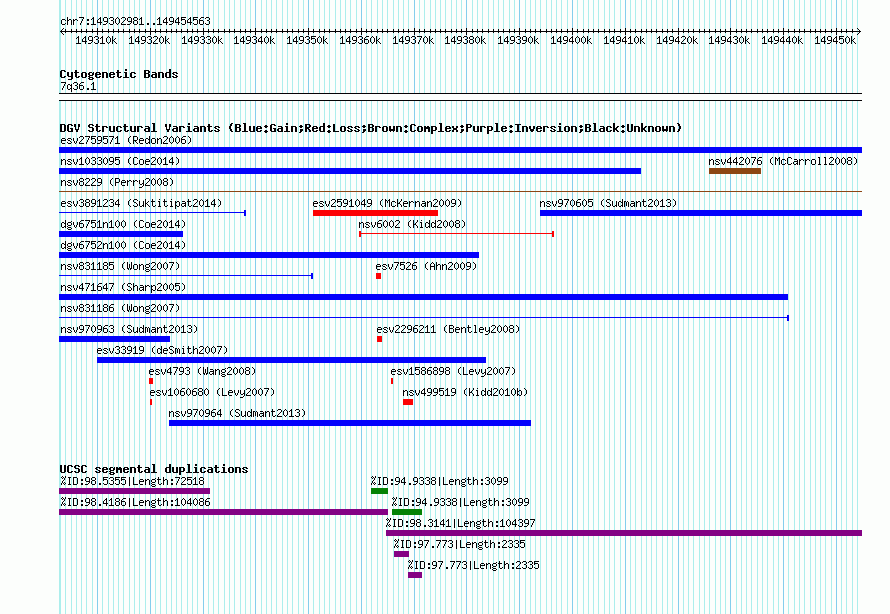Click the nsv8229 (Perry2008) label
890x614 pixels.
point(117,182)
